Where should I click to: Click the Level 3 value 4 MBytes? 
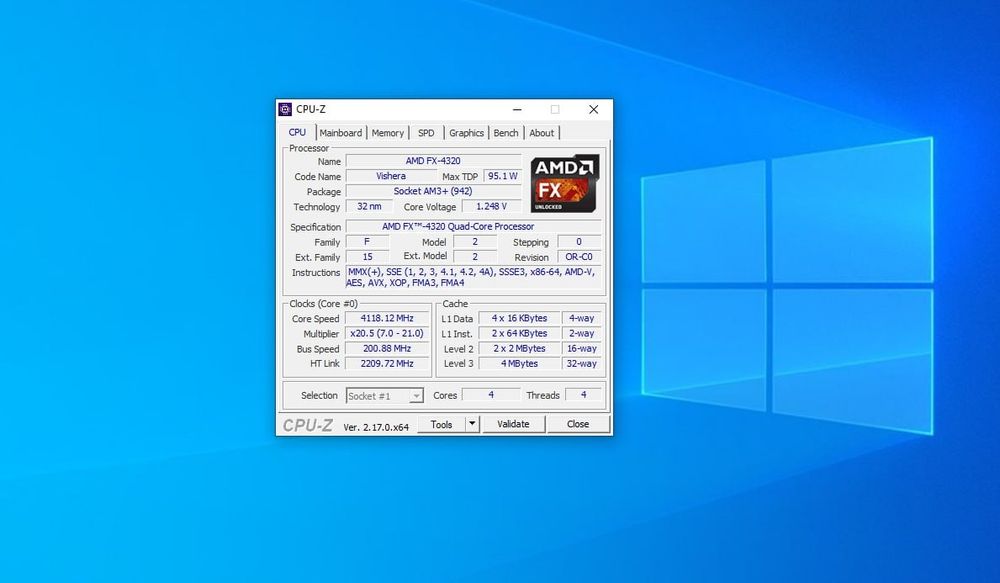point(519,364)
